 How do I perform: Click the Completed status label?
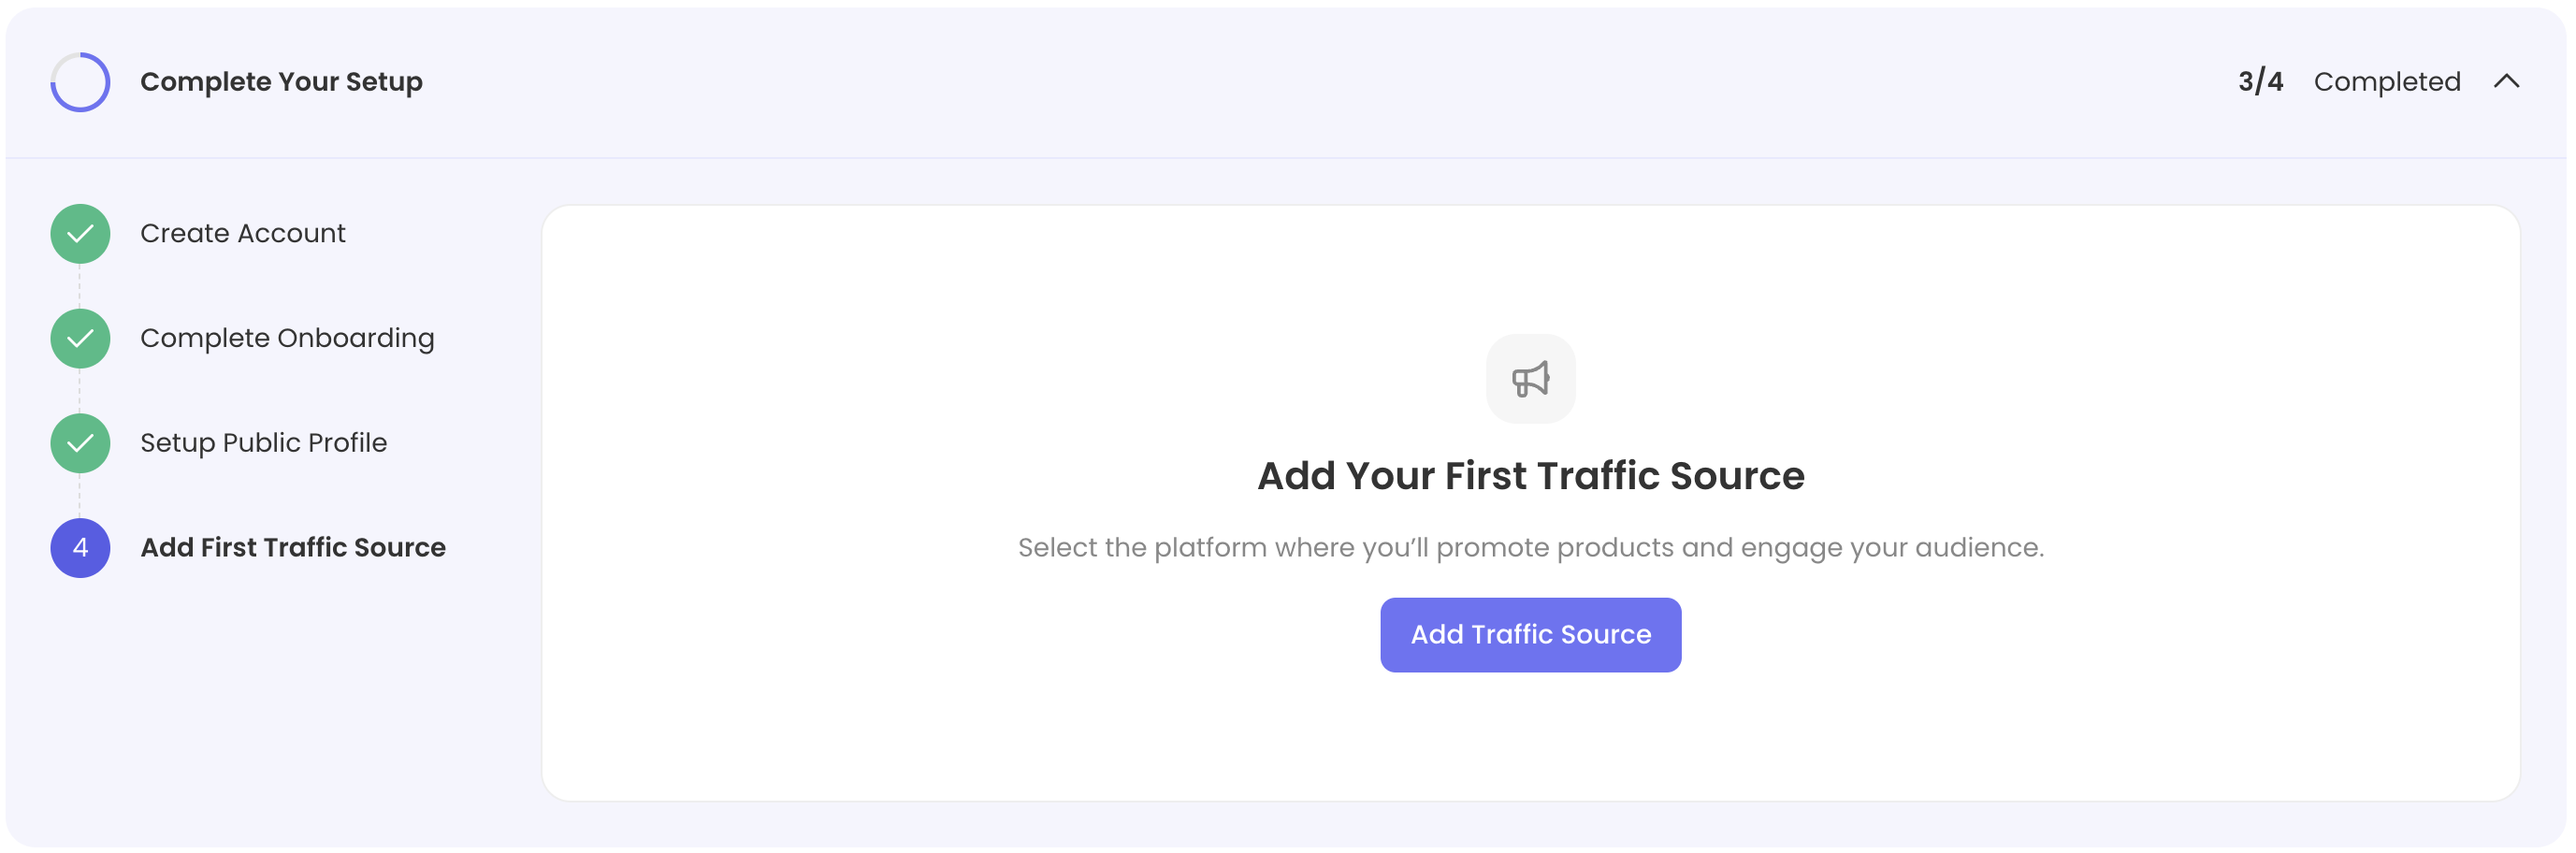tap(2386, 82)
